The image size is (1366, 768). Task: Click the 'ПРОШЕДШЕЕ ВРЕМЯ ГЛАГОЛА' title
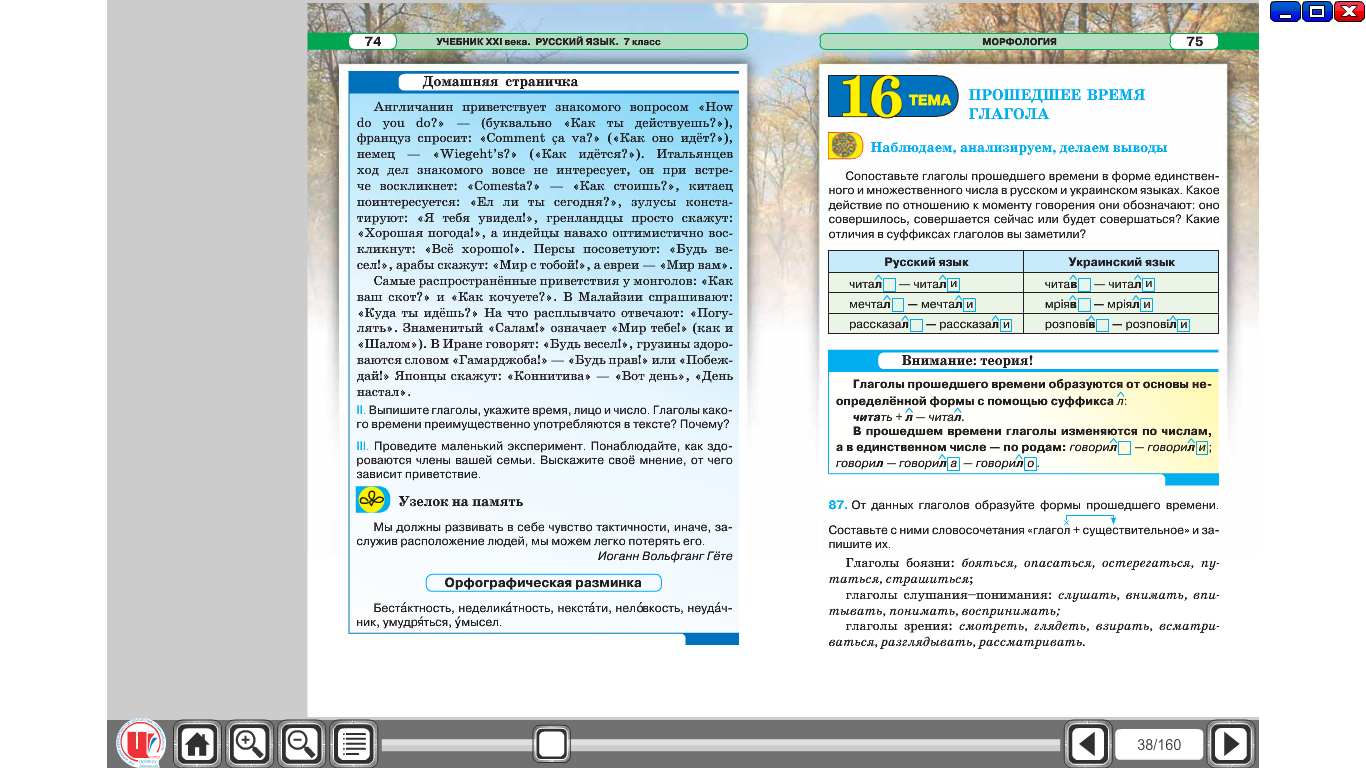(x=1057, y=104)
